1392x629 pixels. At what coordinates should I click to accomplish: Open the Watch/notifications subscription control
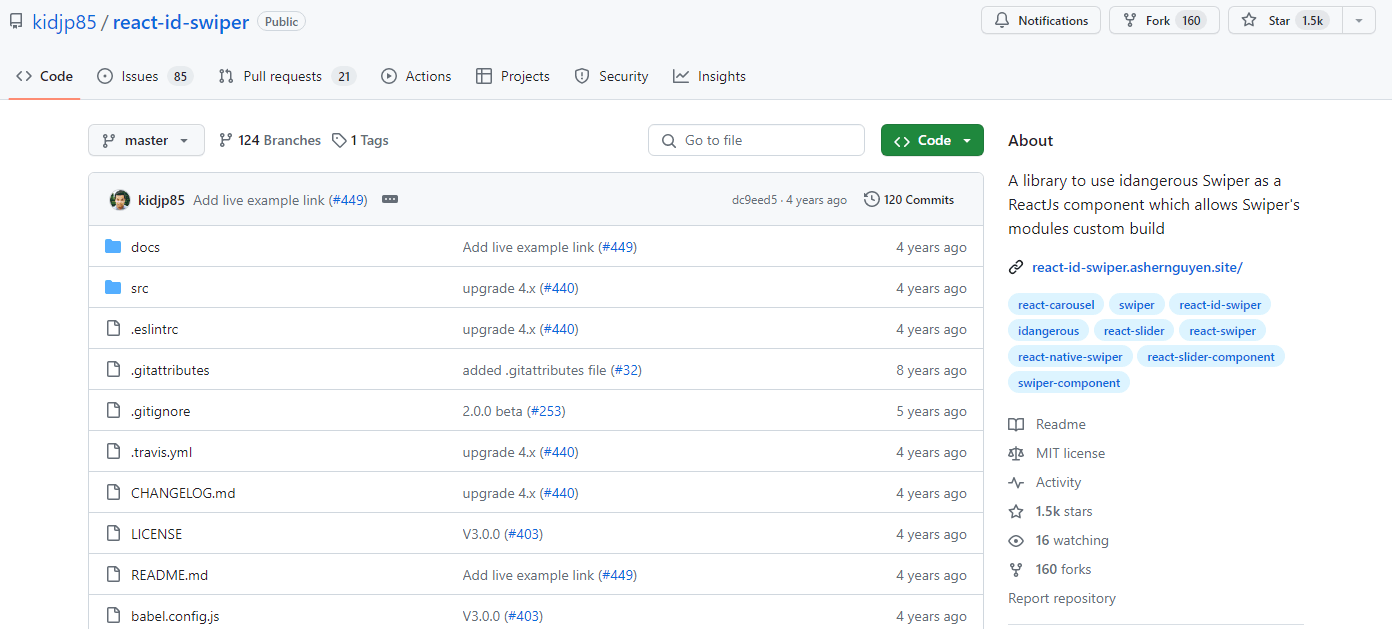point(1040,19)
